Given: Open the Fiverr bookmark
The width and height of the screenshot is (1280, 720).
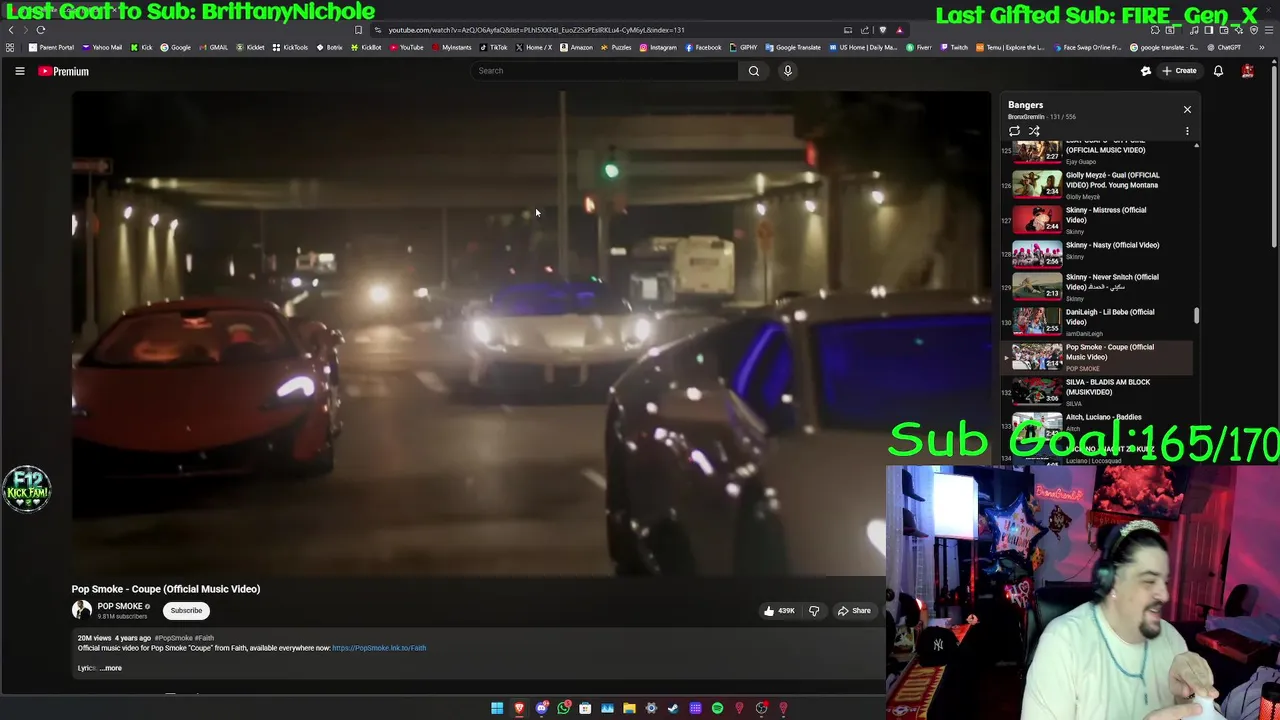Looking at the screenshot, I should [919, 47].
